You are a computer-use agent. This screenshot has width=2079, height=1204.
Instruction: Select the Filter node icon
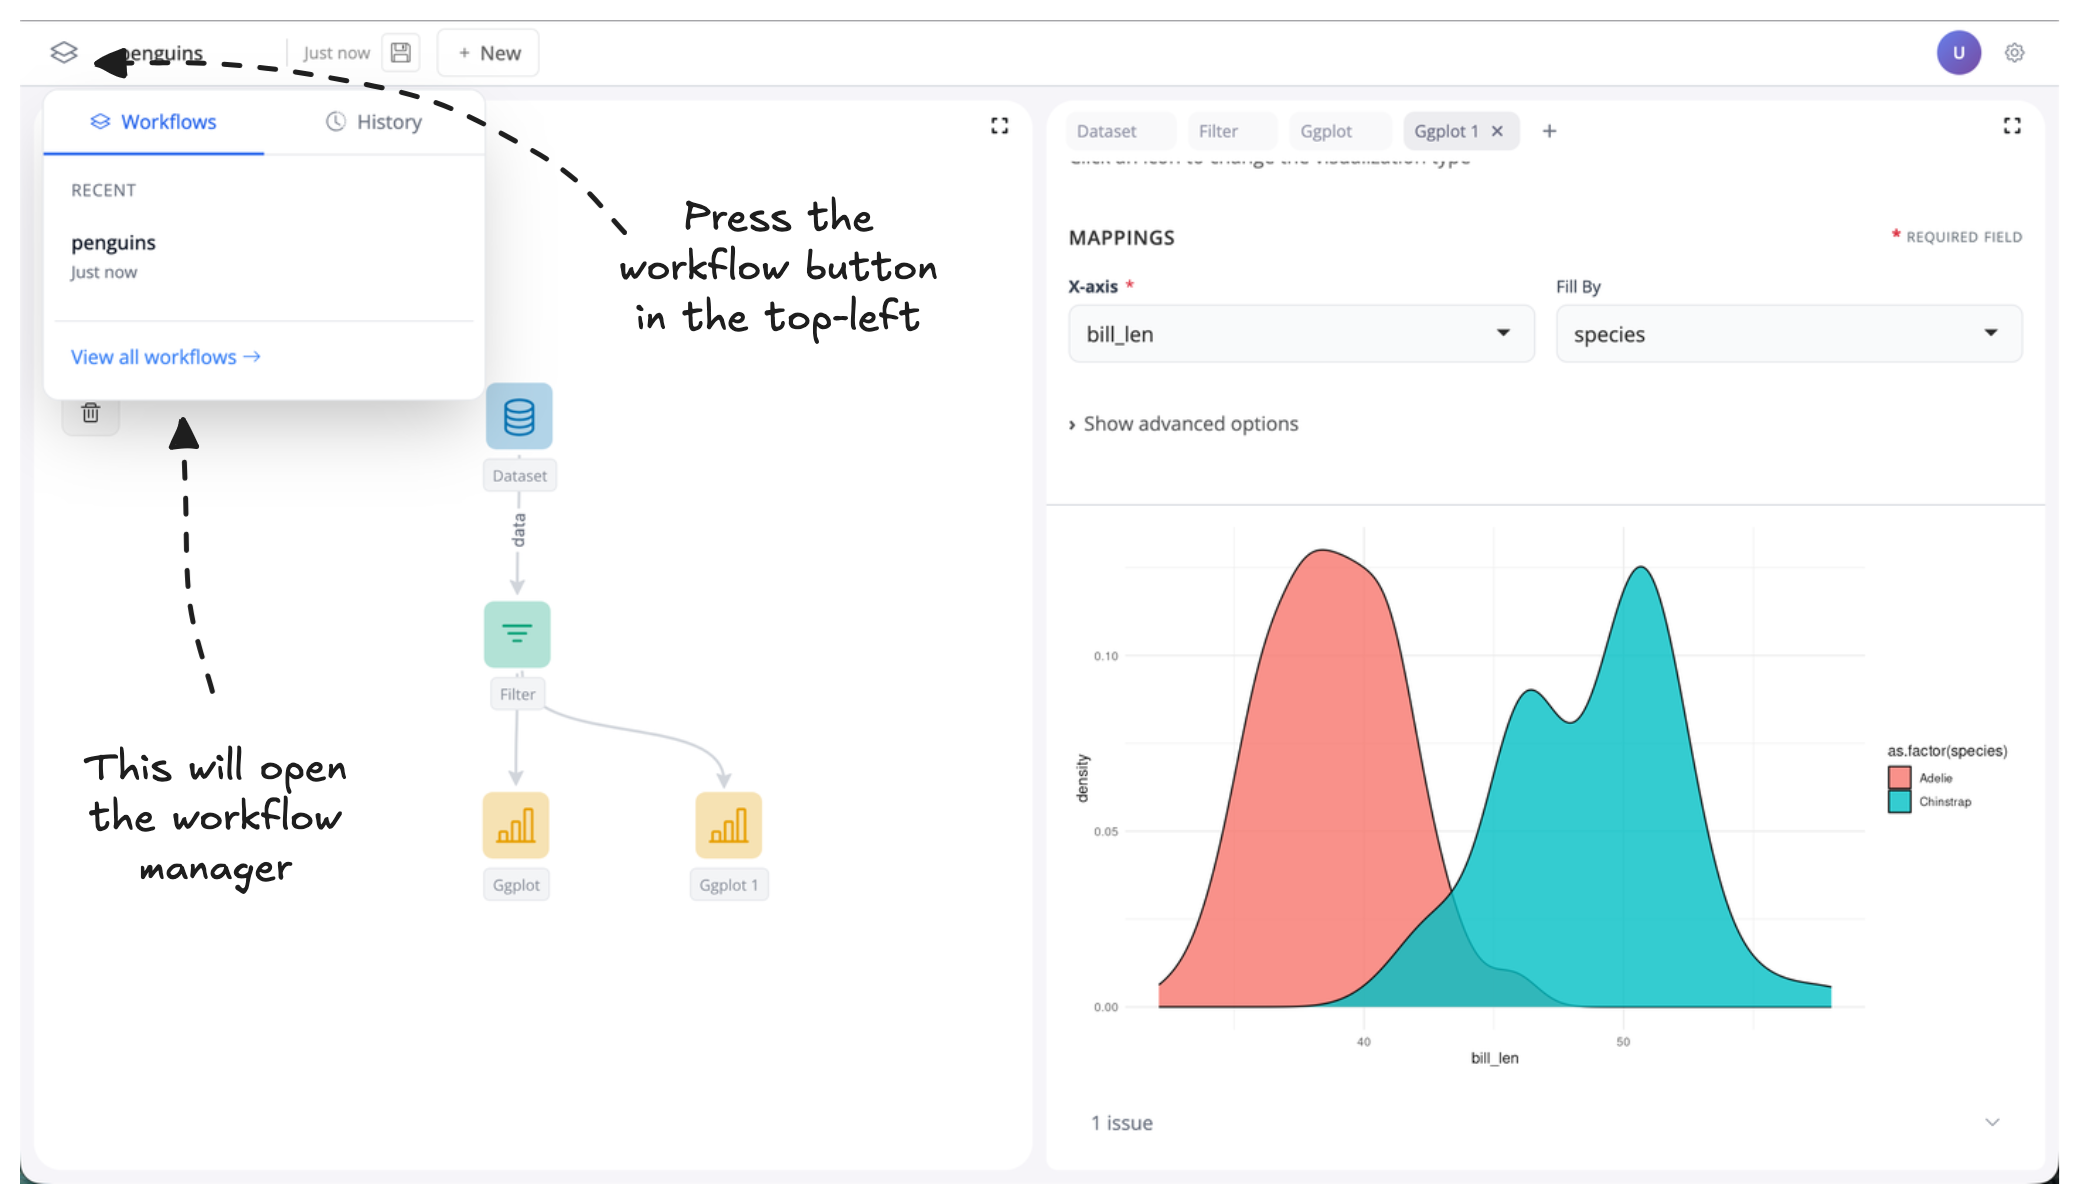coord(517,634)
